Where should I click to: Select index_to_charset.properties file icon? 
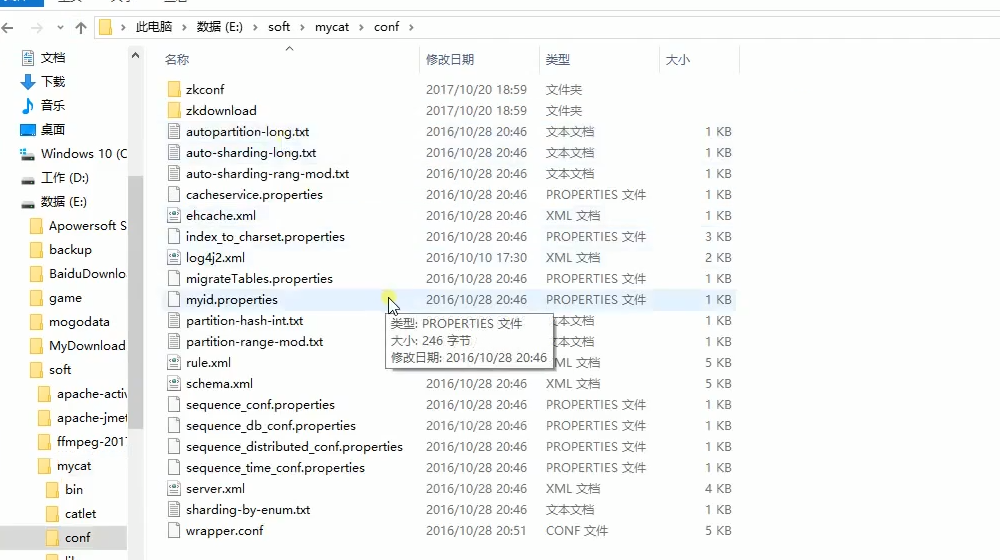coord(174,237)
